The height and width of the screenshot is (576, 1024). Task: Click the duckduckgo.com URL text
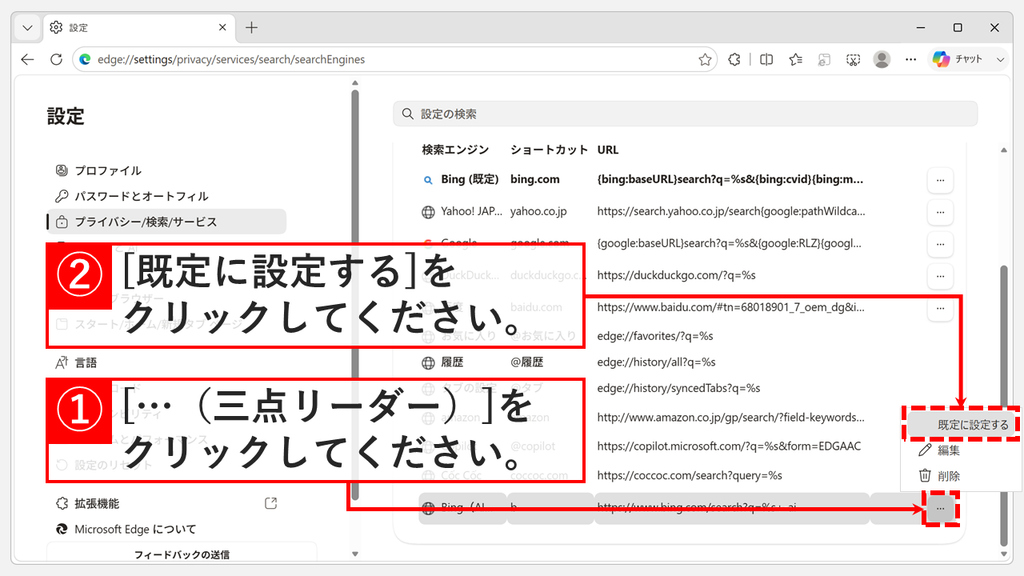(676, 276)
